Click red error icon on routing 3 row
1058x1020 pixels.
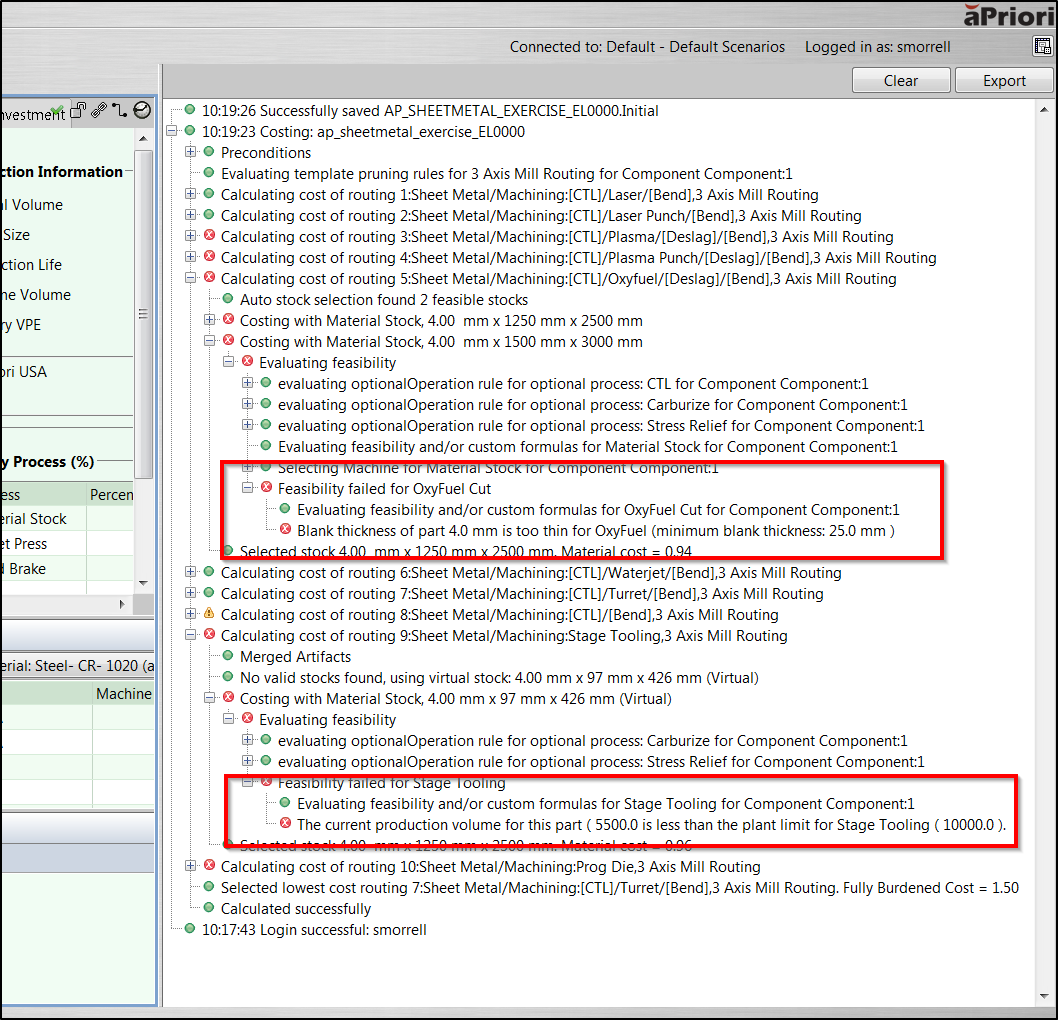coord(209,236)
